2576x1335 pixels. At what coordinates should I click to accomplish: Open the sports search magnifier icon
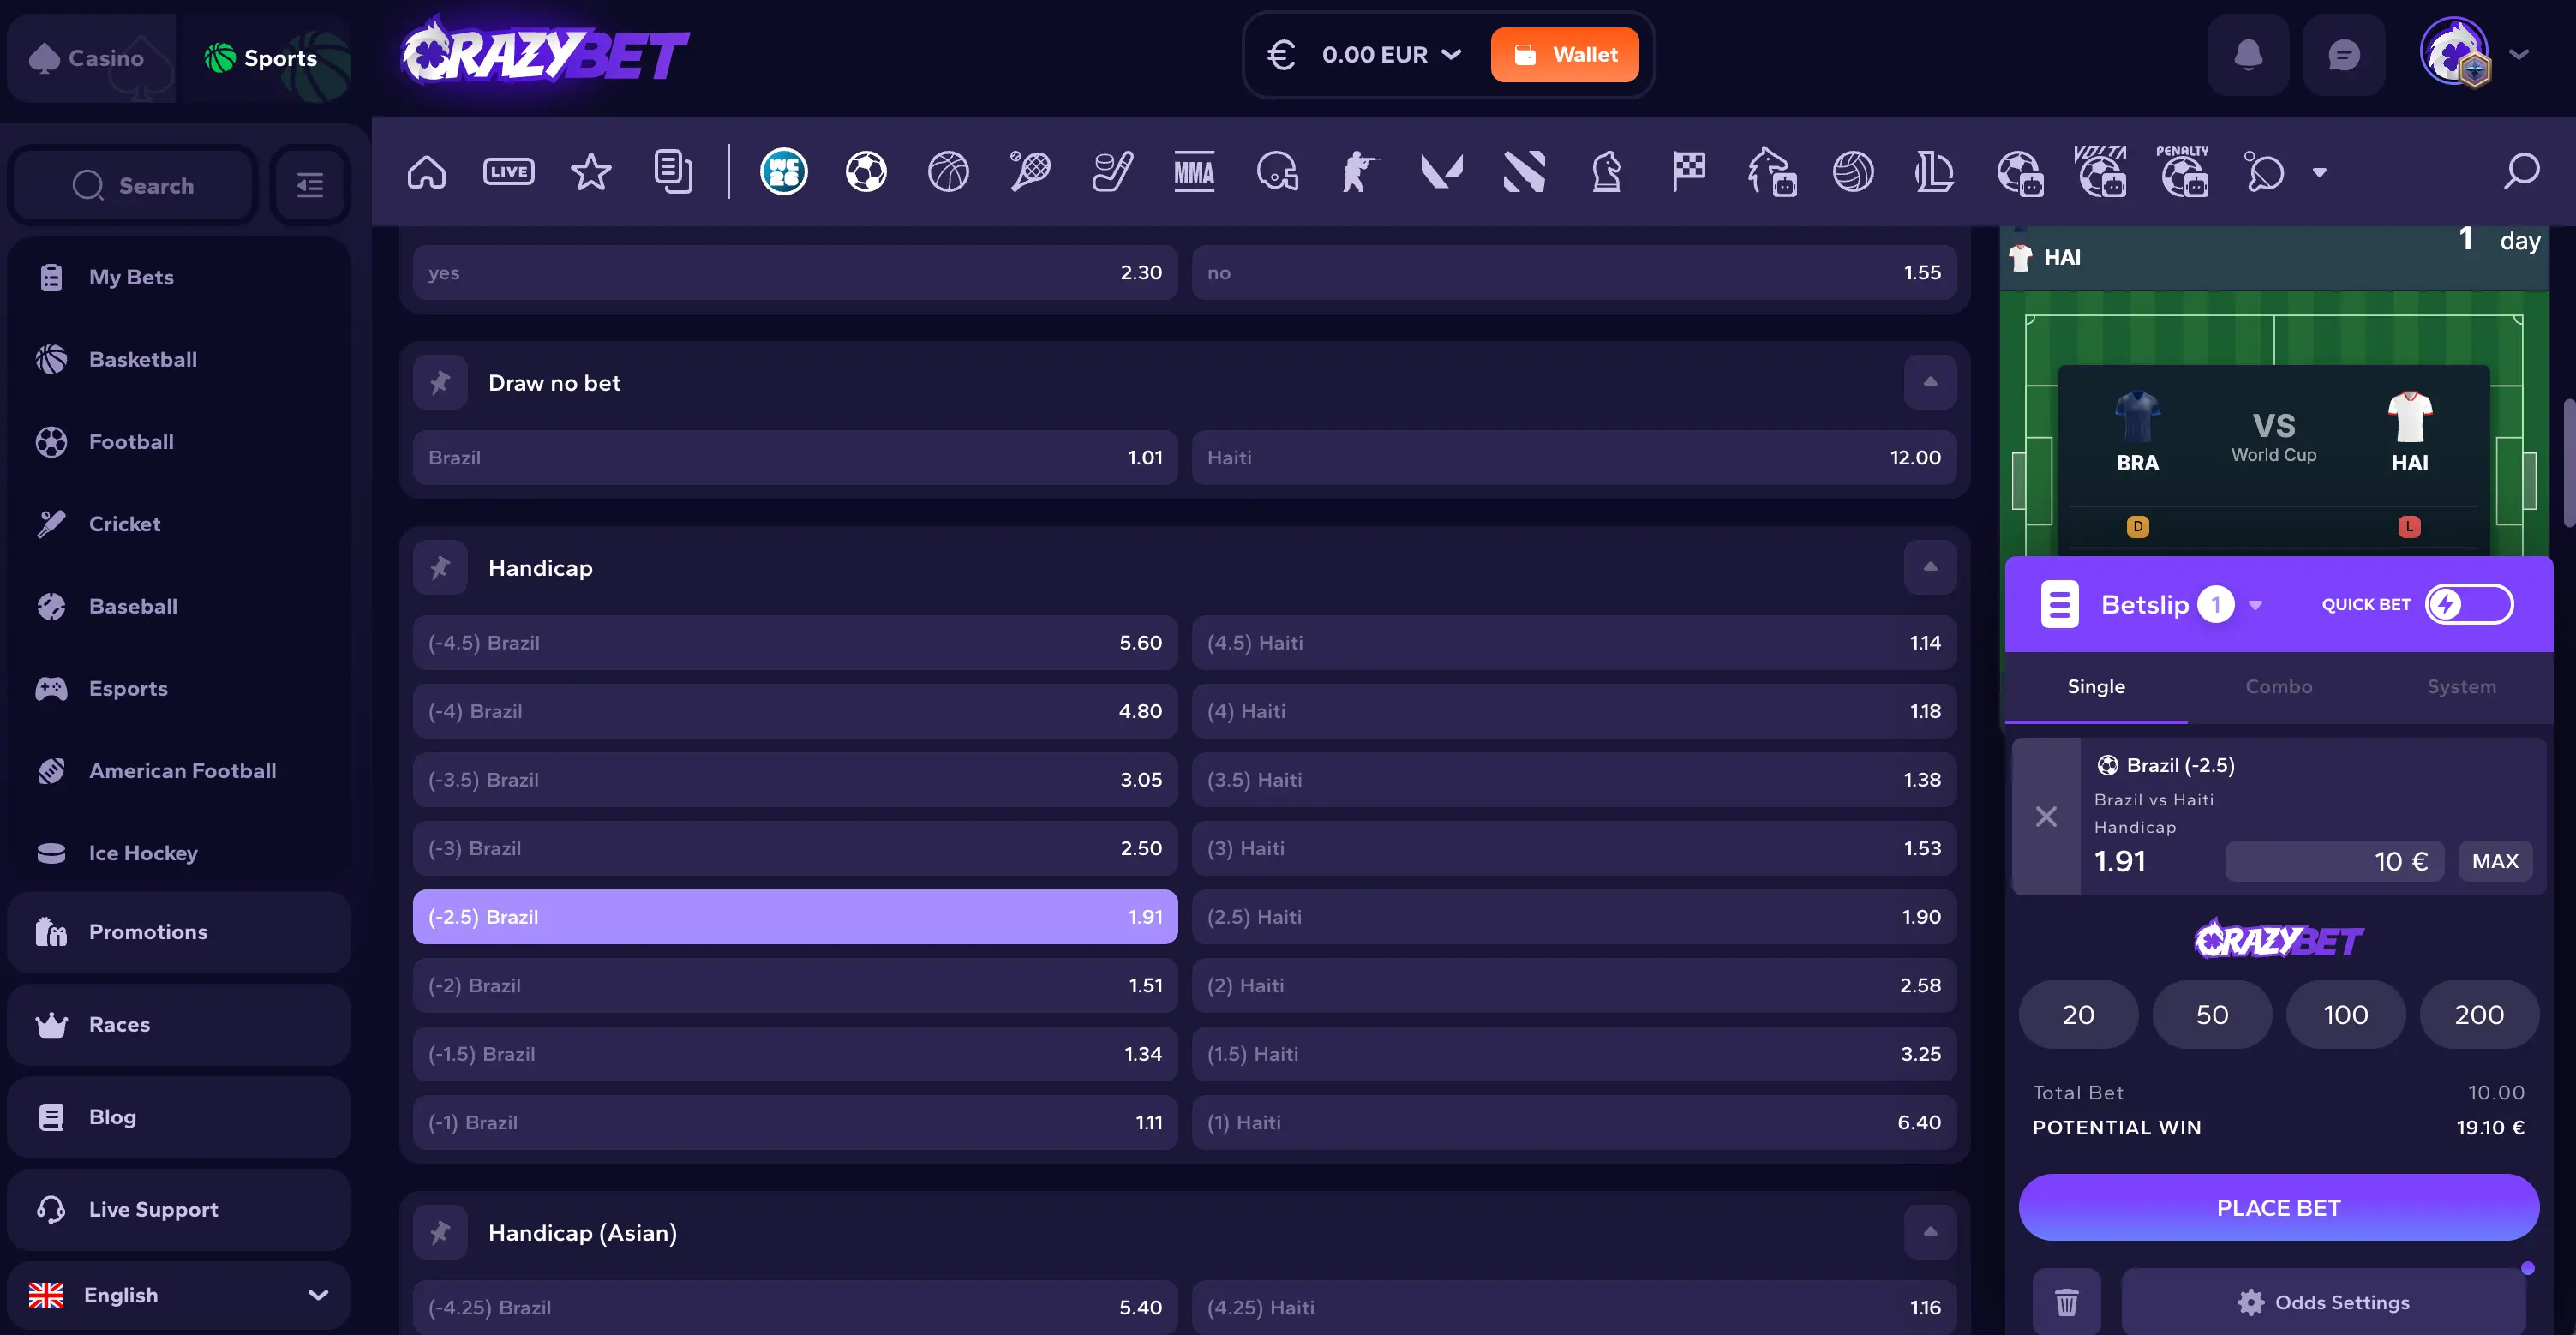pyautogui.click(x=2521, y=172)
